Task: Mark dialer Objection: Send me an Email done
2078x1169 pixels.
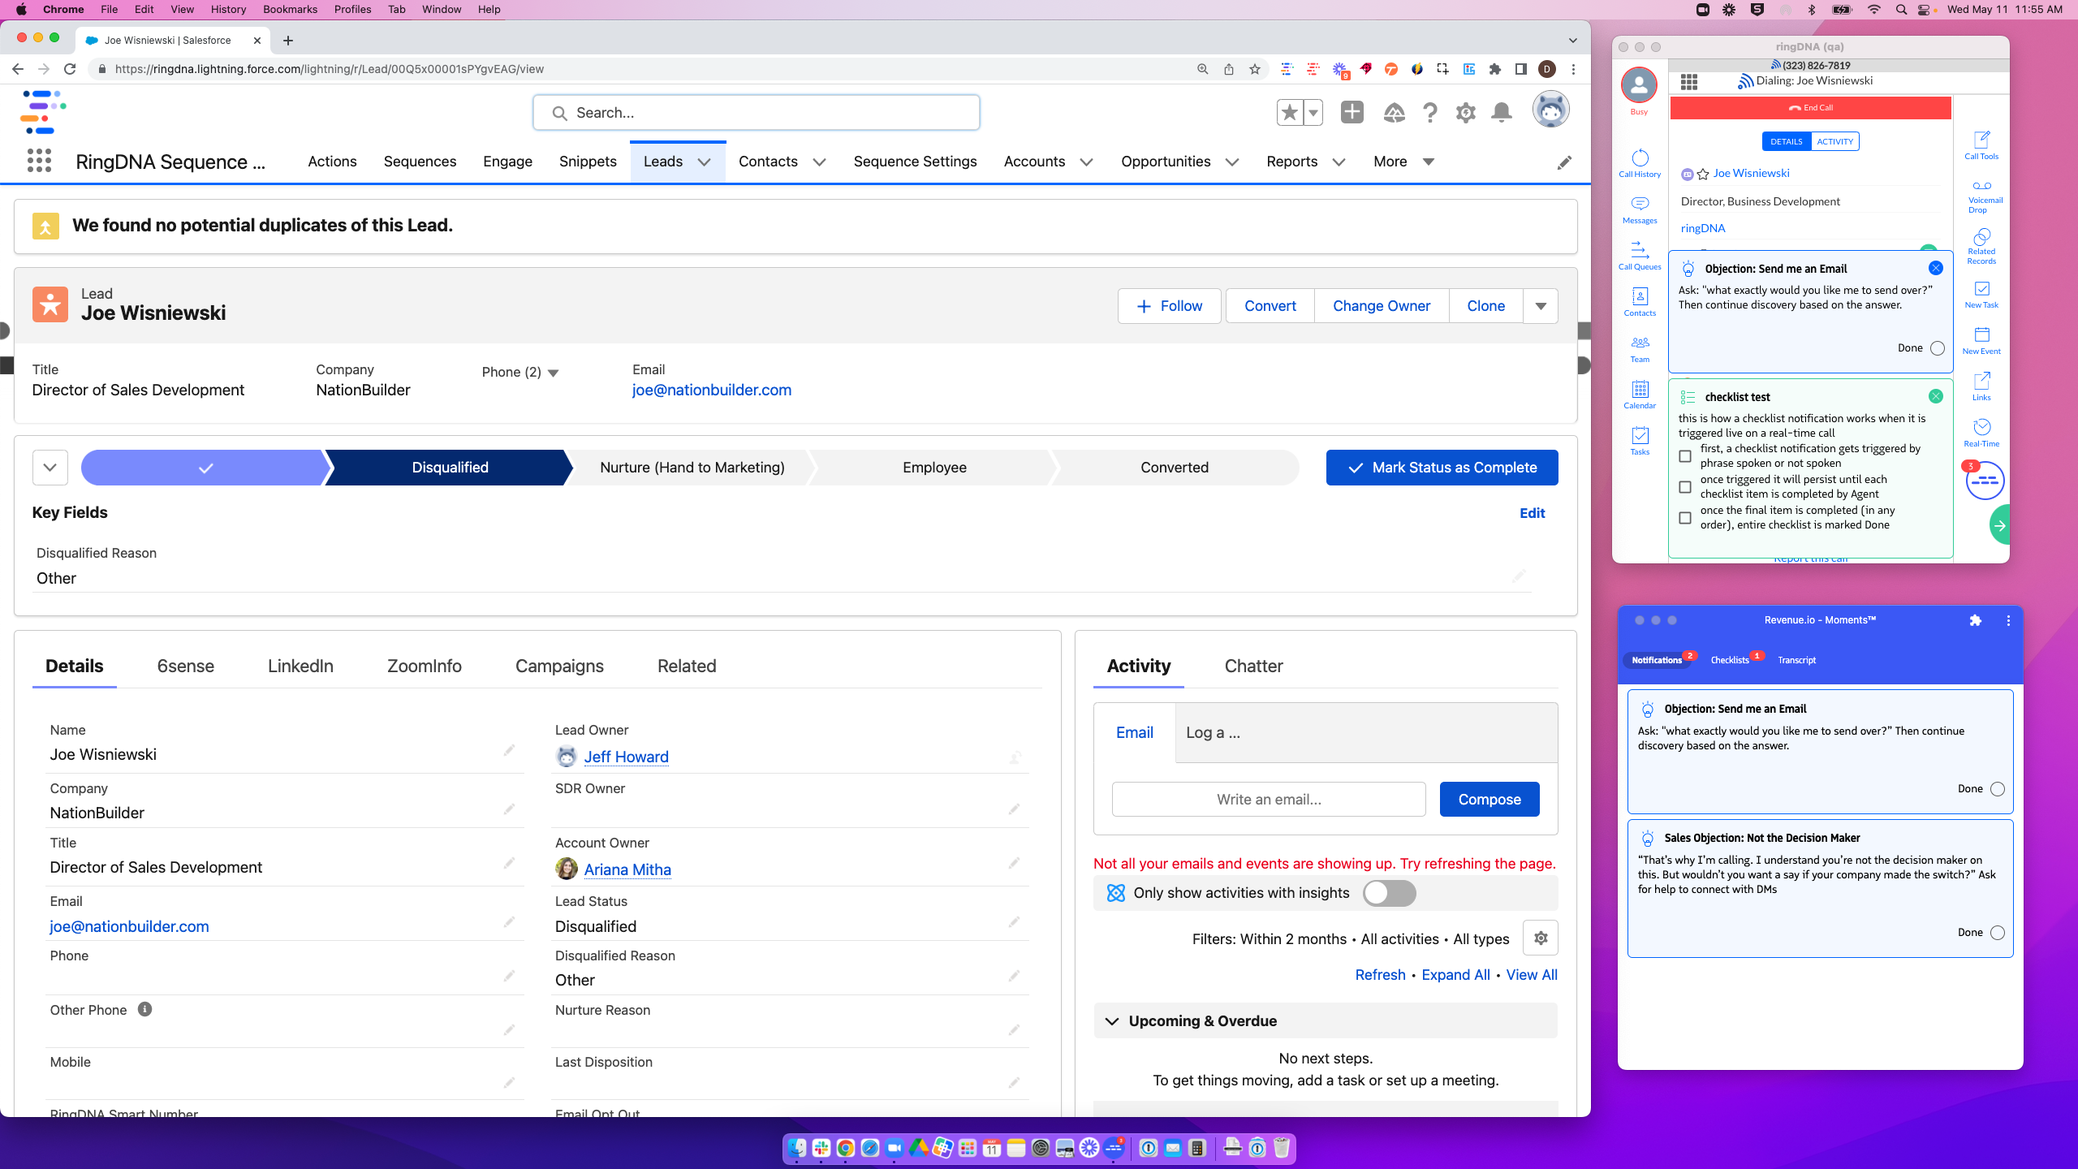Action: pyautogui.click(x=1937, y=348)
